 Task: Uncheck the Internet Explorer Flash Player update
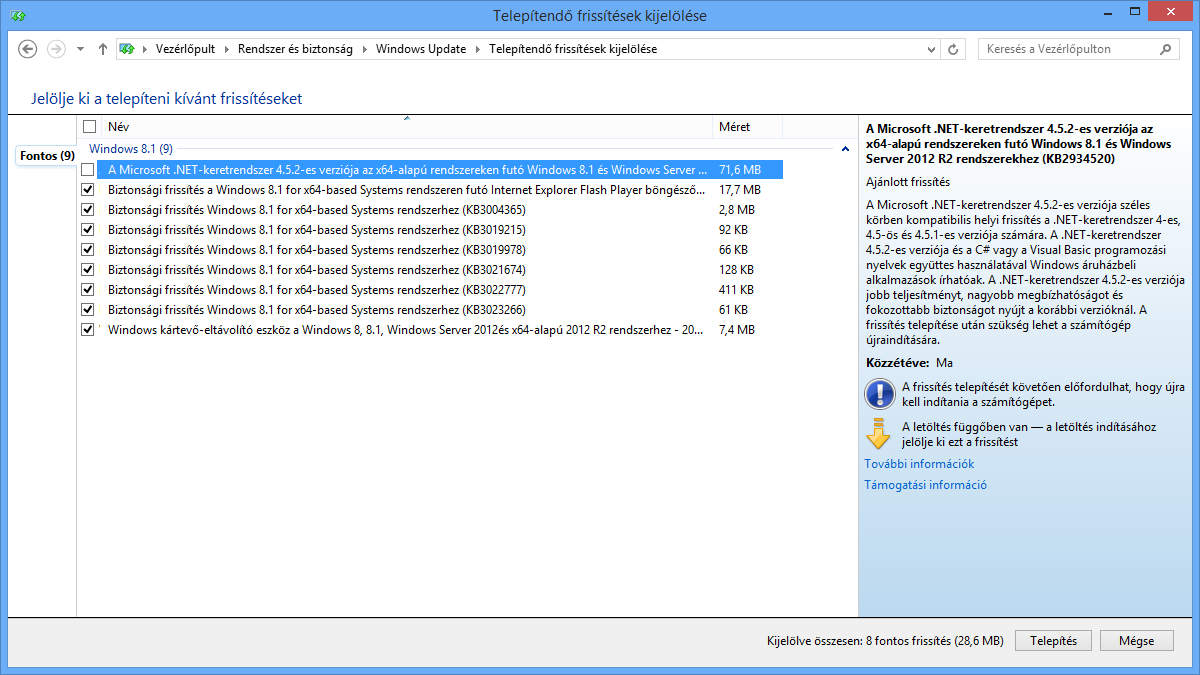click(88, 190)
